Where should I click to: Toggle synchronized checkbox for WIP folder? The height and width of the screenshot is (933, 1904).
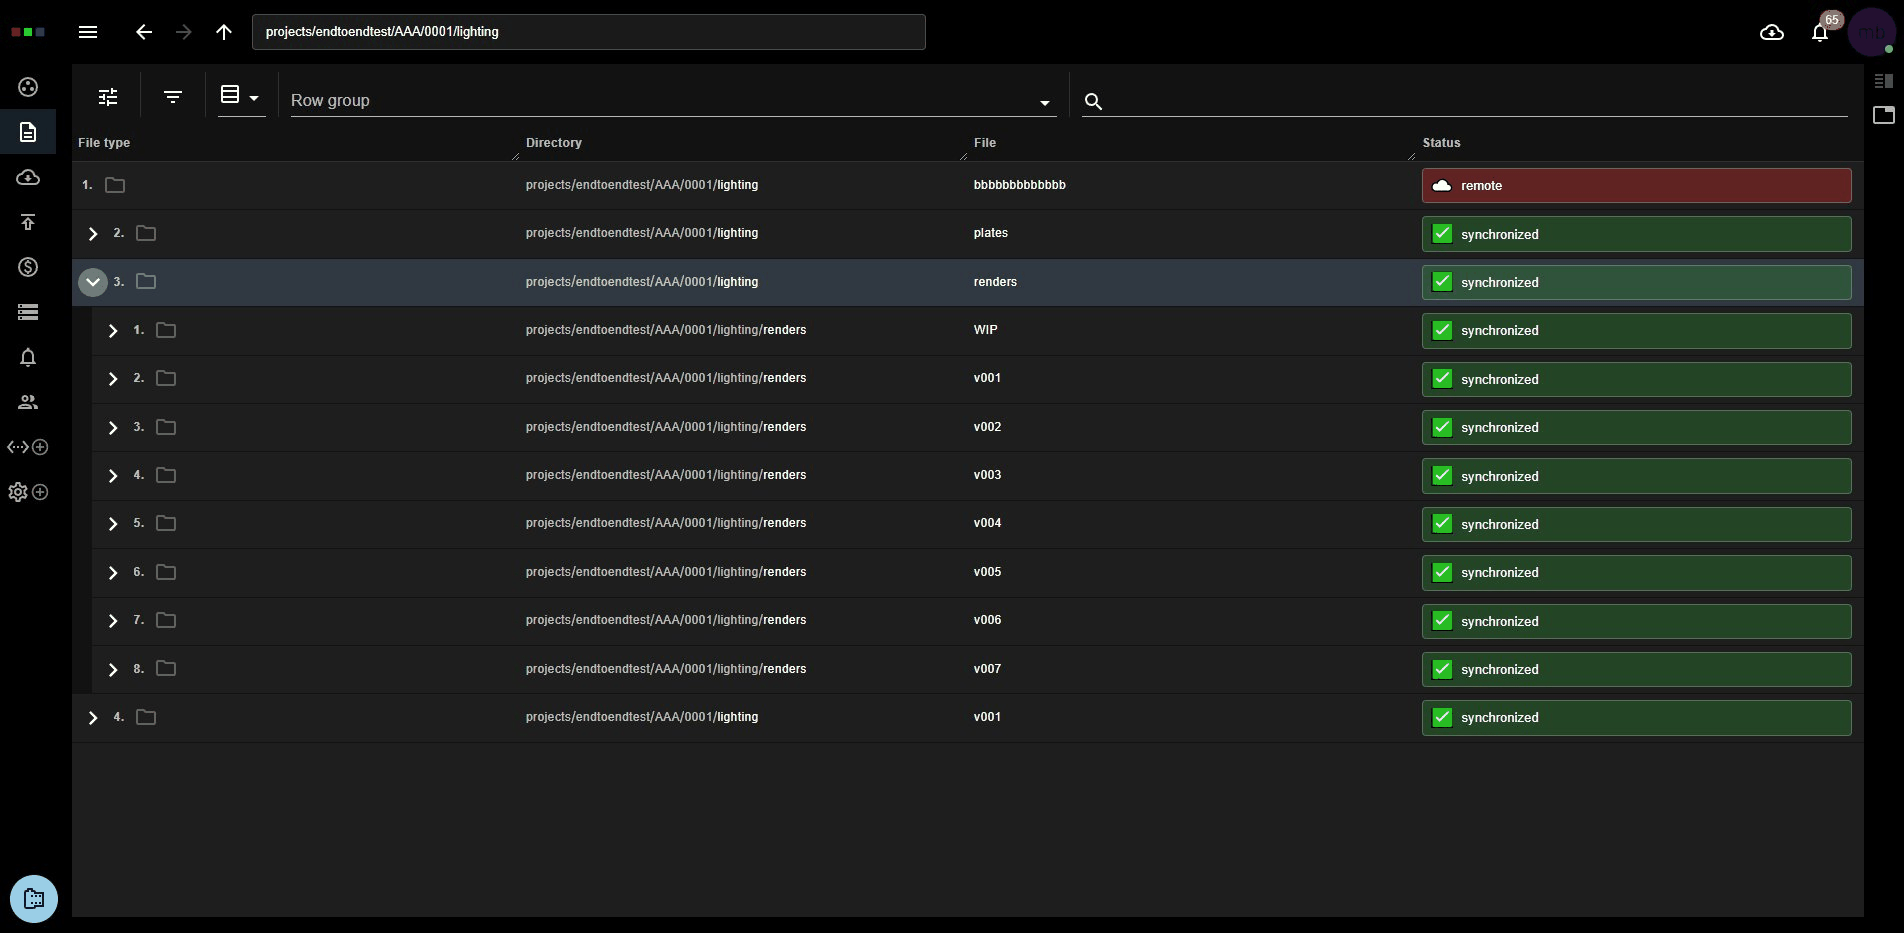coord(1442,330)
